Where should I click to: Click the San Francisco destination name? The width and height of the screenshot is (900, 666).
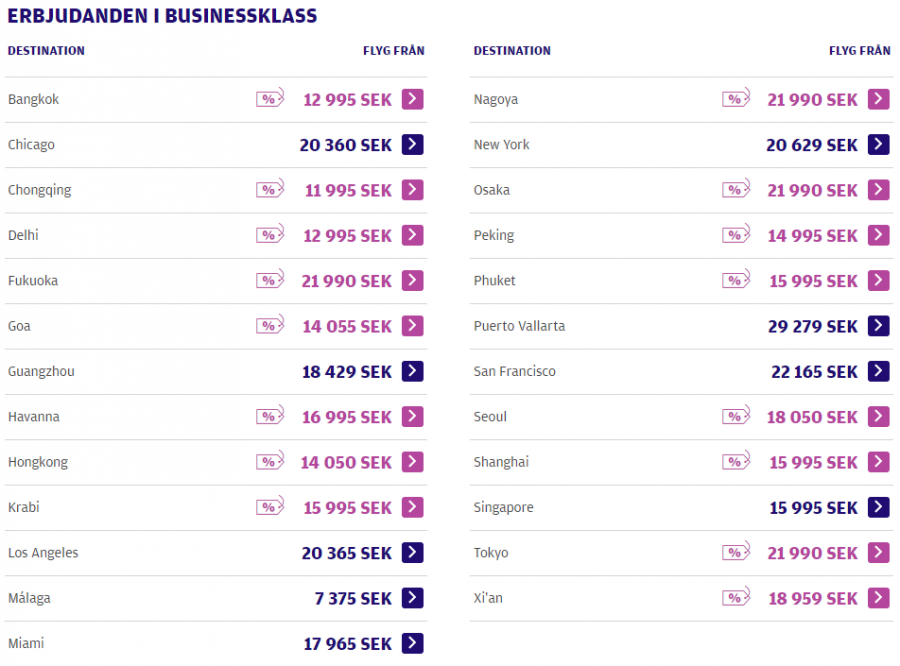[x=514, y=371]
